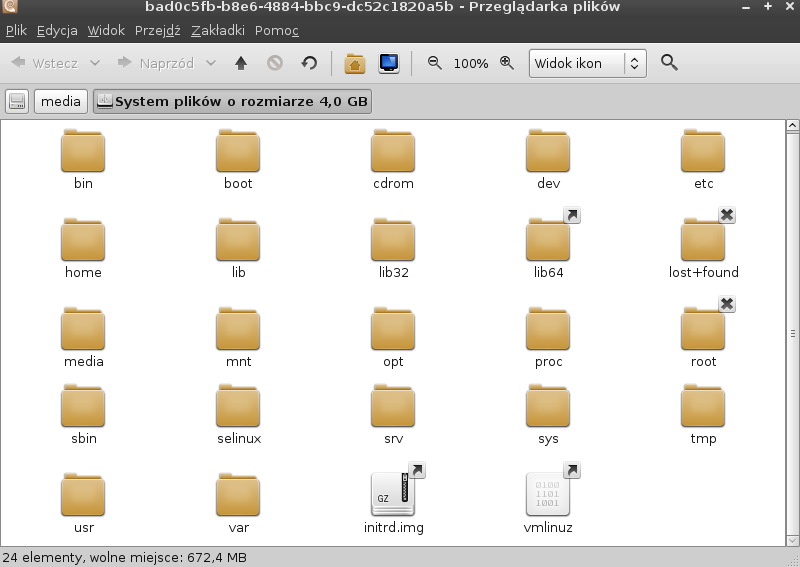The width and height of the screenshot is (800, 567).
Task: Select the opt folder
Action: 393,337
